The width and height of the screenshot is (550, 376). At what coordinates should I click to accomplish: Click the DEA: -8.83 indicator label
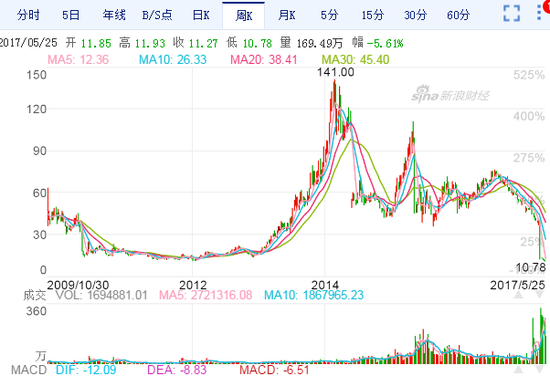[x=177, y=370]
